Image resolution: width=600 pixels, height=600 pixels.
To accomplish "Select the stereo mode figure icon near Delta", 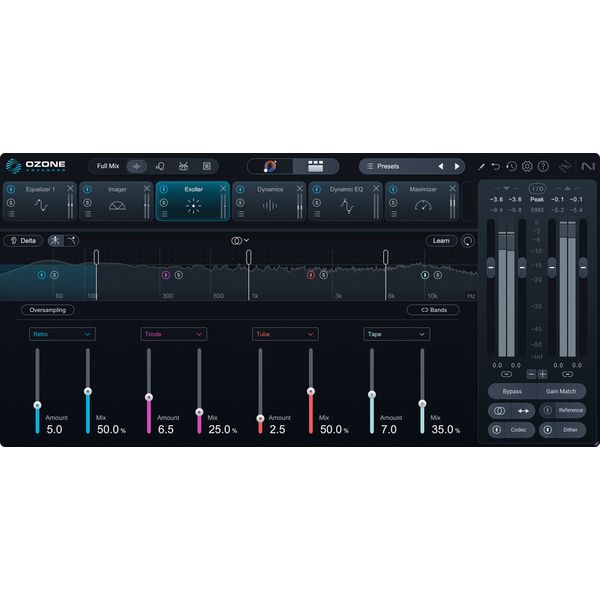I will click(x=55, y=240).
